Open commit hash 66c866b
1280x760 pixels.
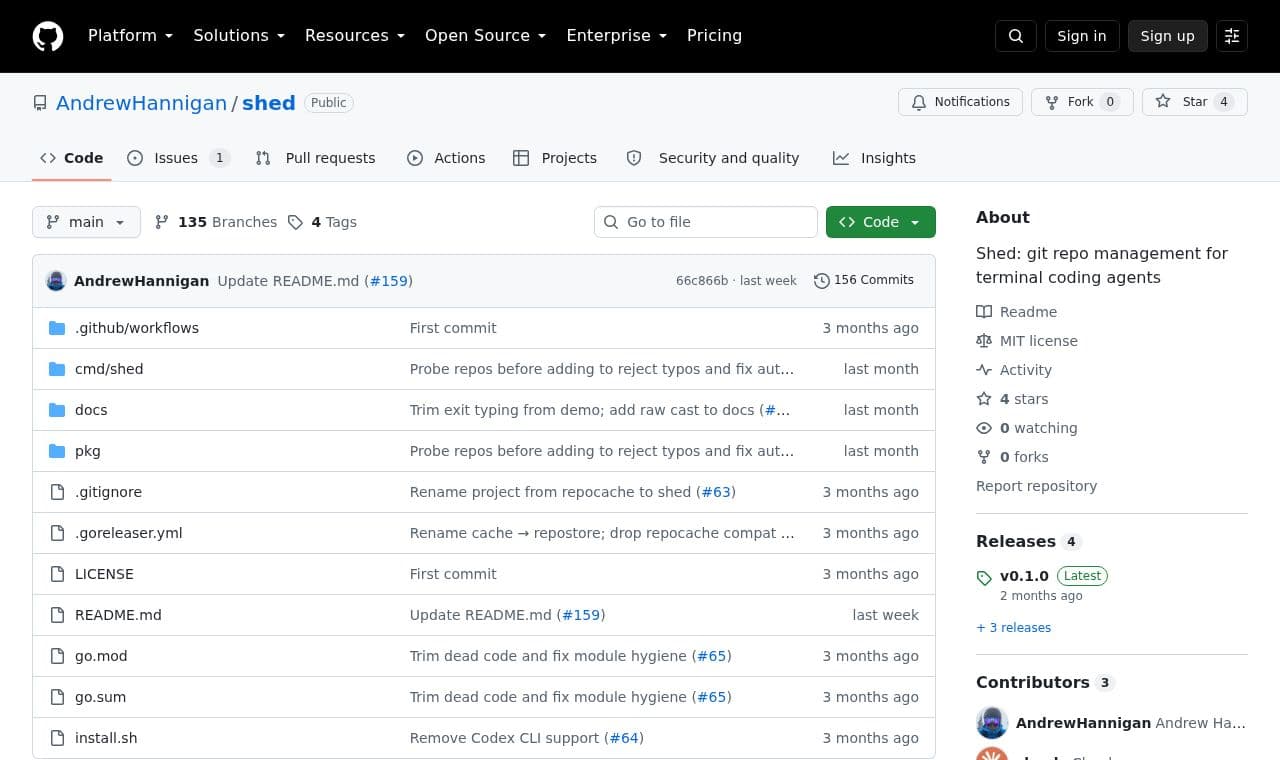pos(702,281)
